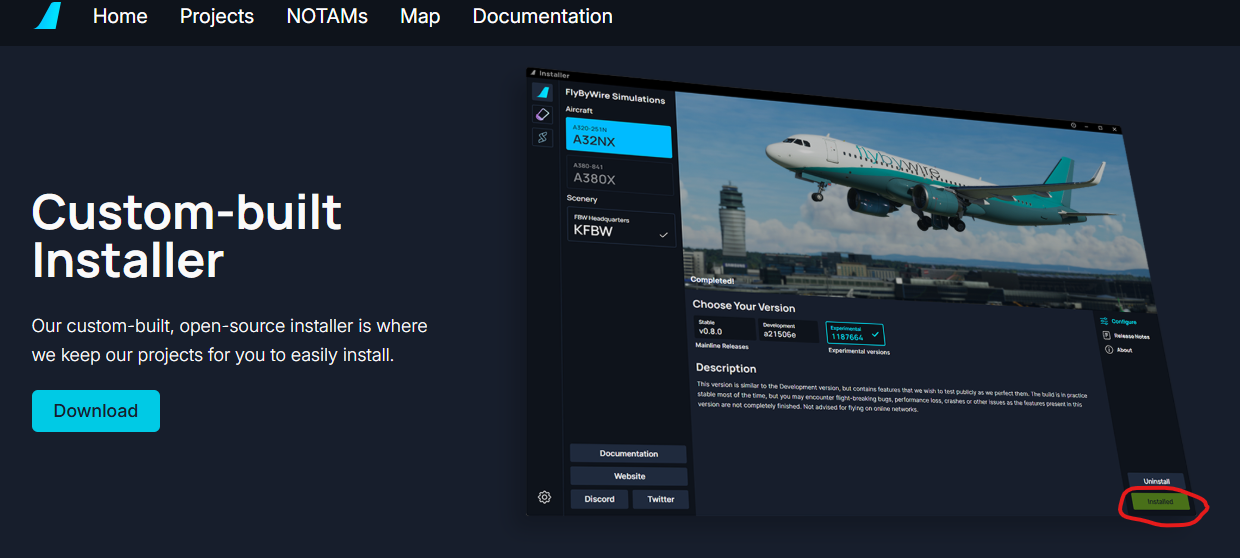This screenshot has width=1240, height=558.
Task: Choose the Development a21506e version
Action: coord(787,331)
